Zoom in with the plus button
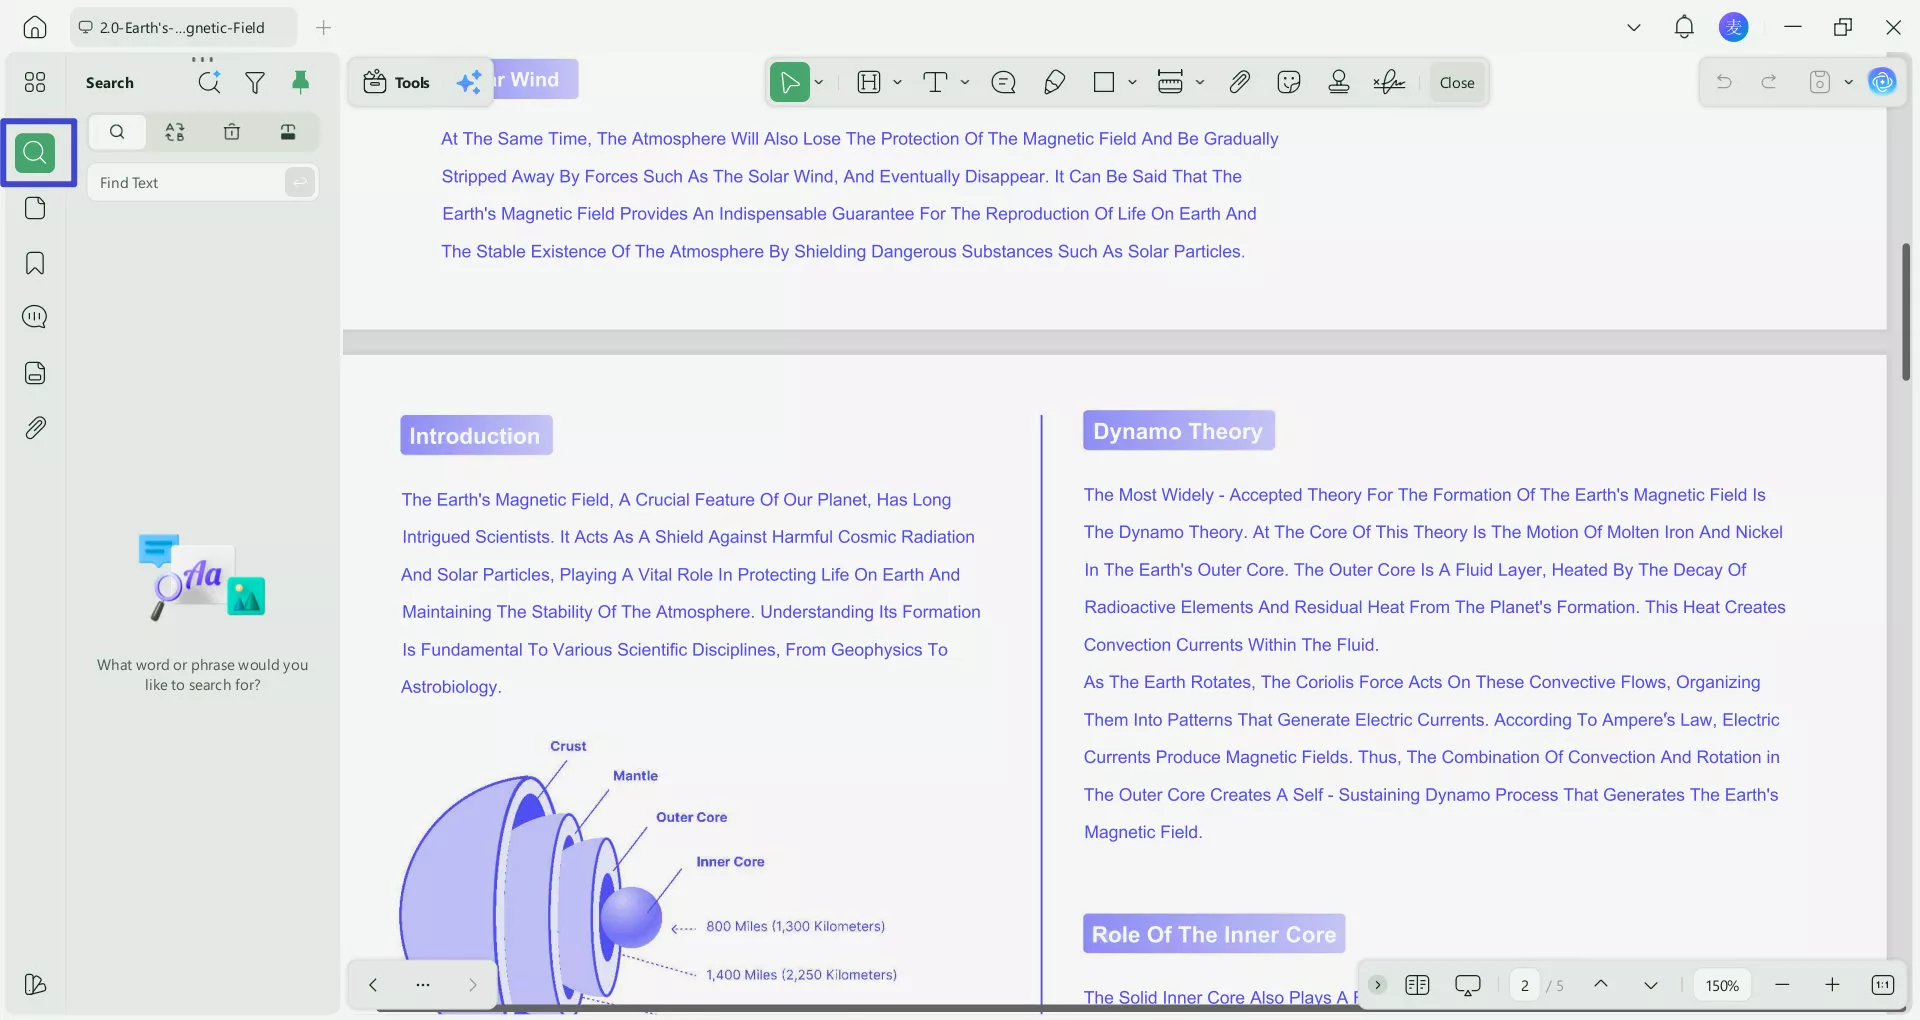Image resolution: width=1920 pixels, height=1020 pixels. (1832, 985)
